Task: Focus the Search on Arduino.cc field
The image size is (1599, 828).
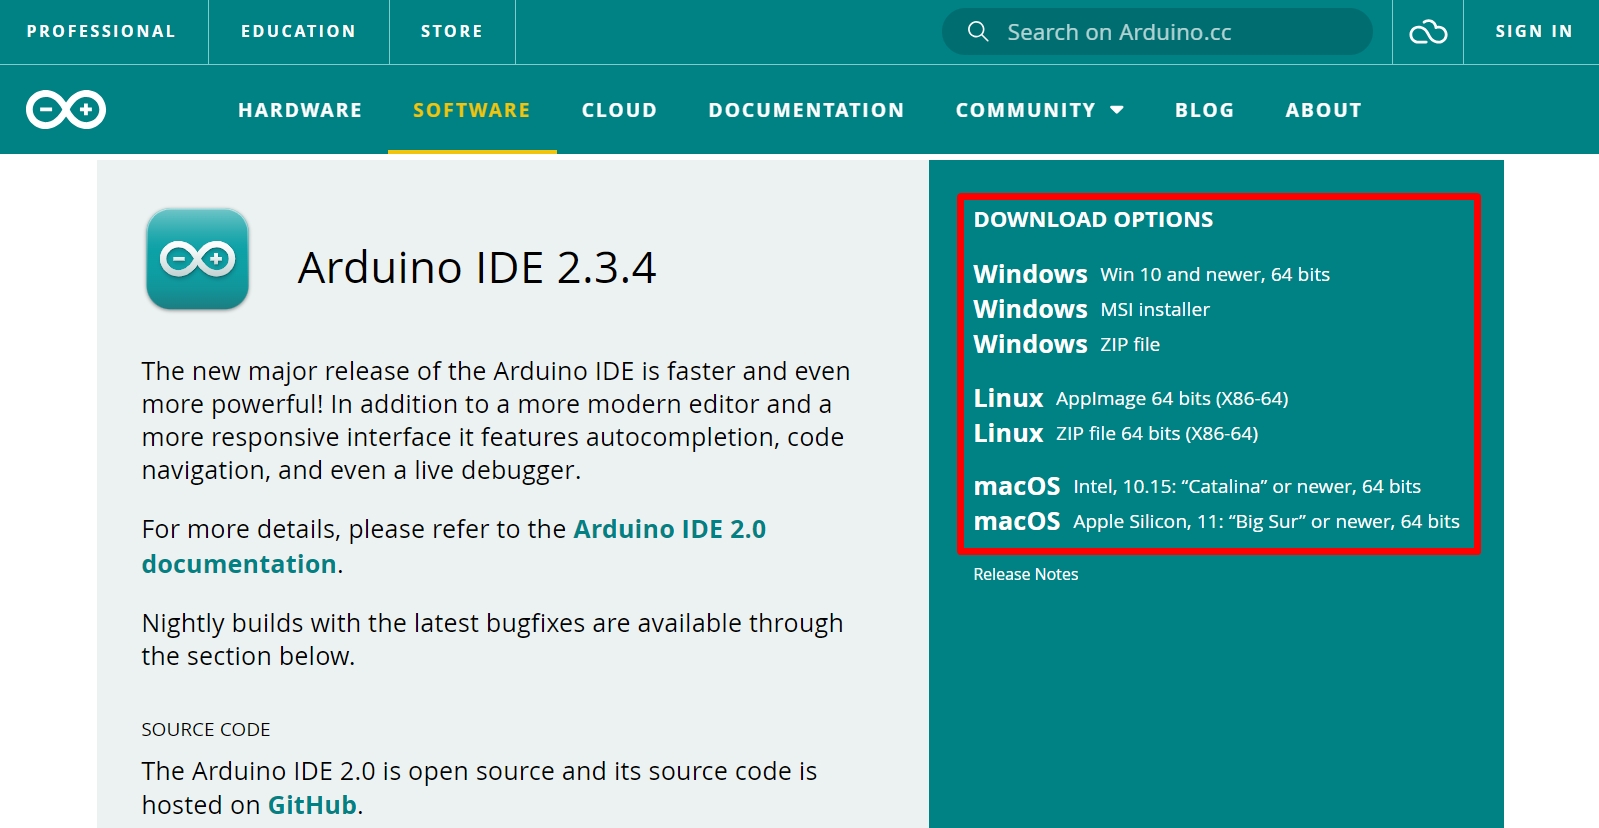Action: coord(1157,32)
